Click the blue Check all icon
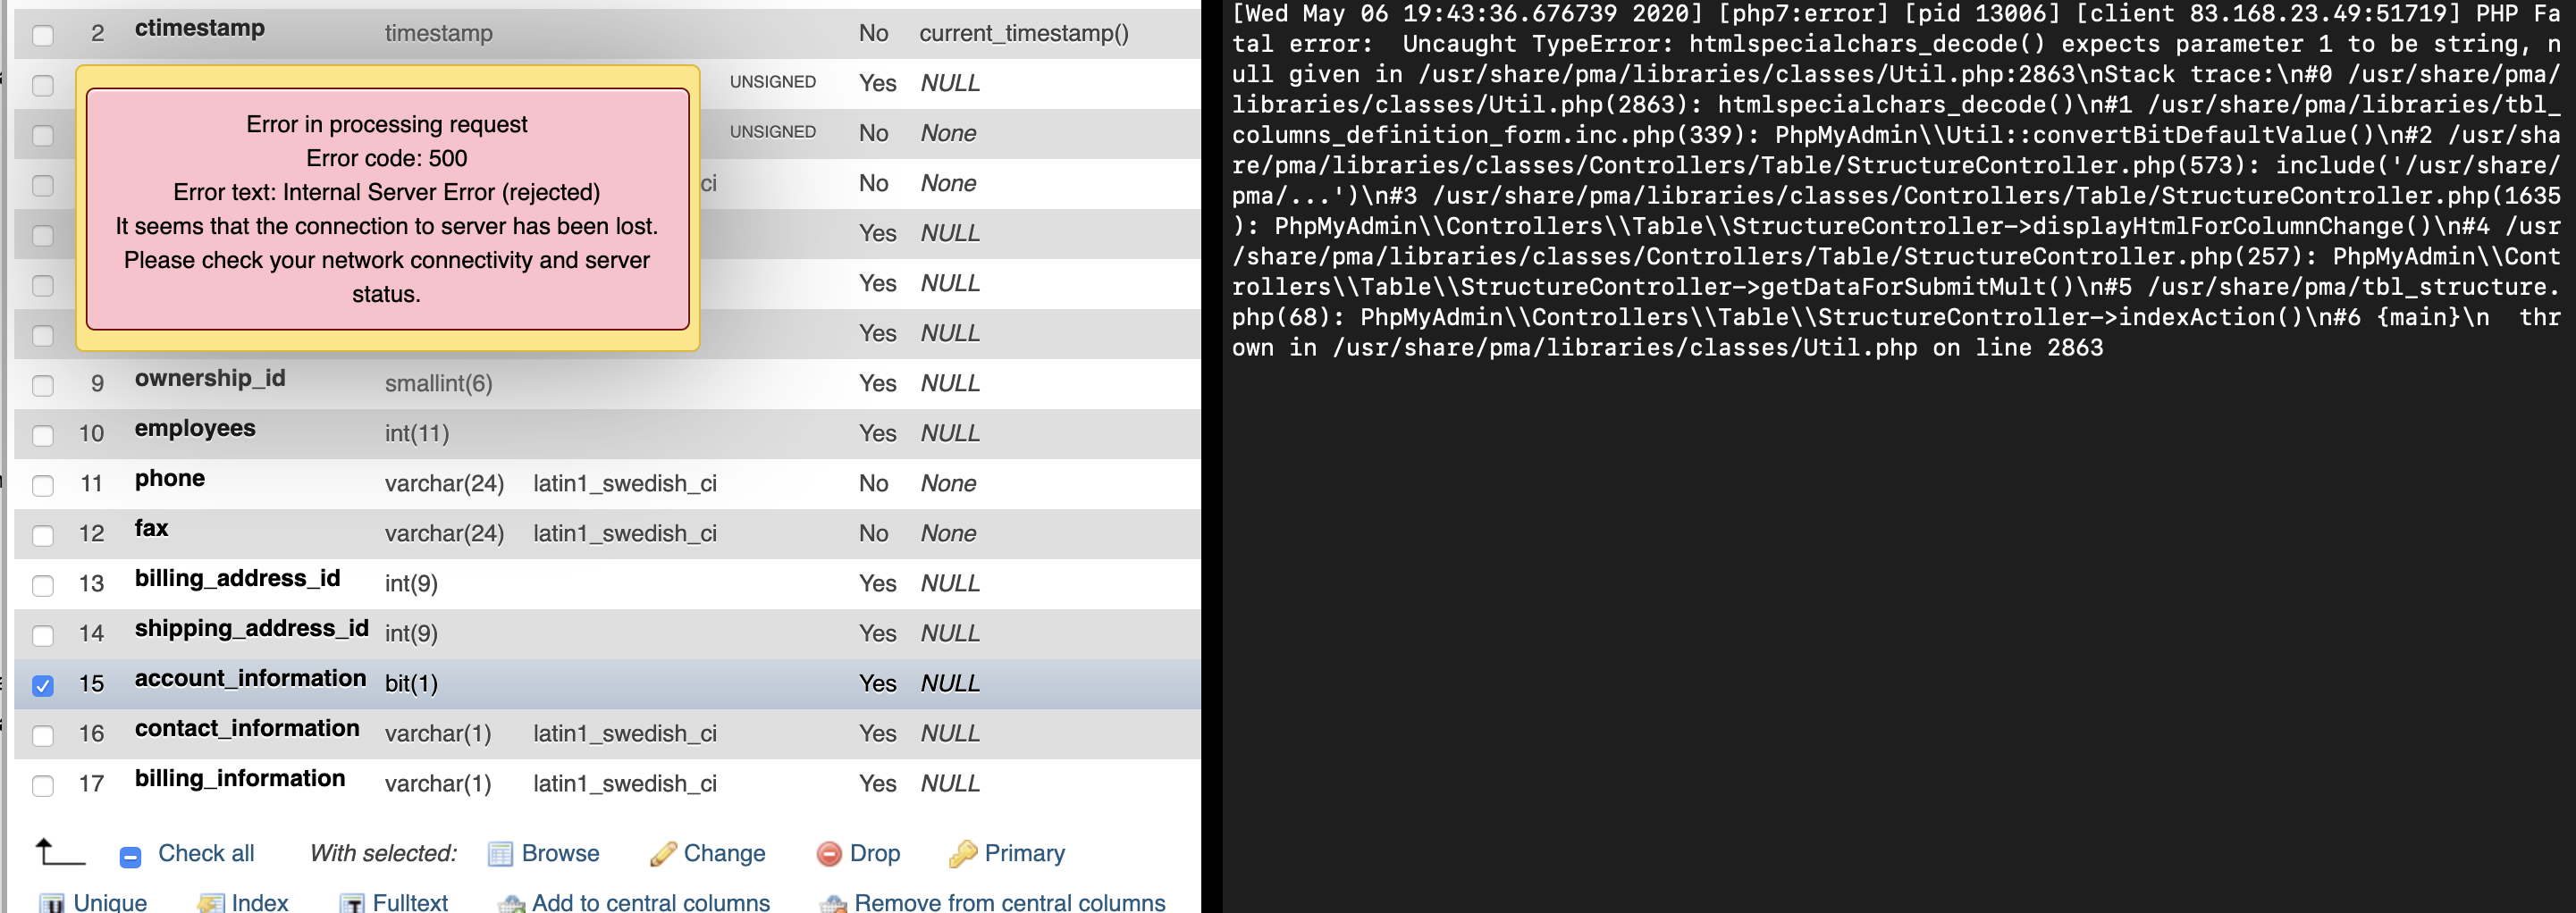 (x=130, y=856)
